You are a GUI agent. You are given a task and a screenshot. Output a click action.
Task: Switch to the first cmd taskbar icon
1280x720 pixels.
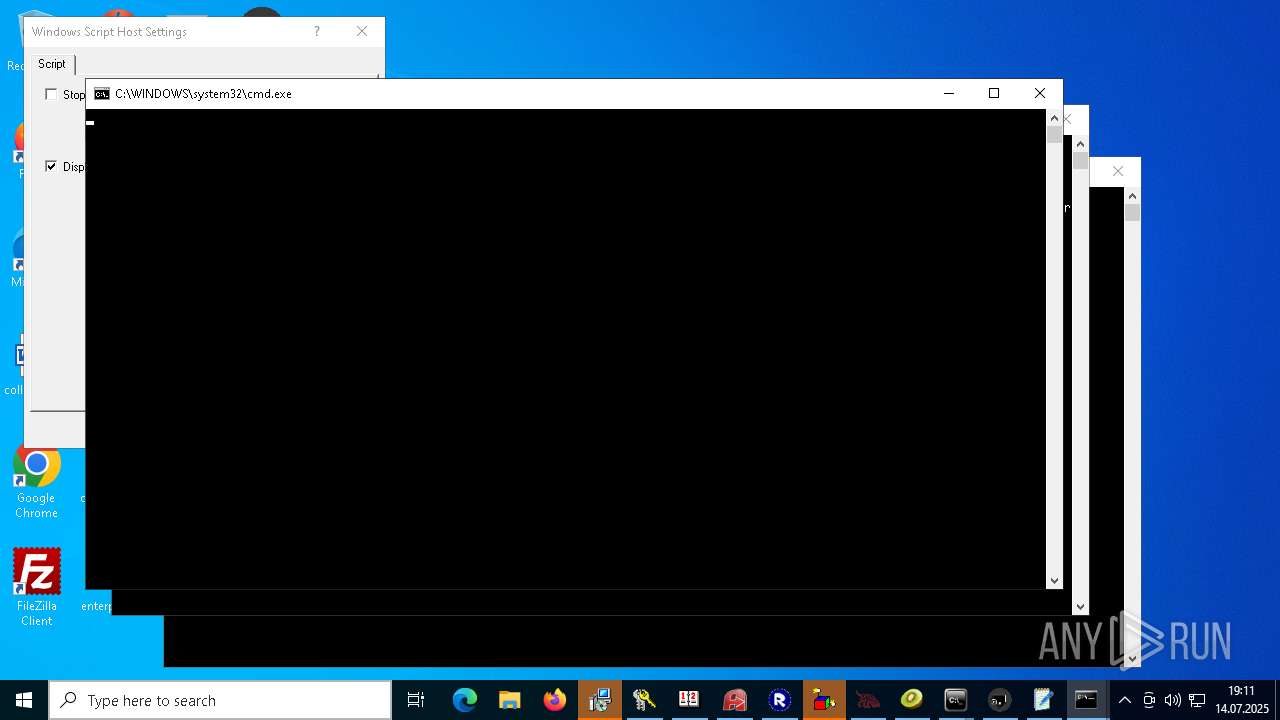(955, 700)
